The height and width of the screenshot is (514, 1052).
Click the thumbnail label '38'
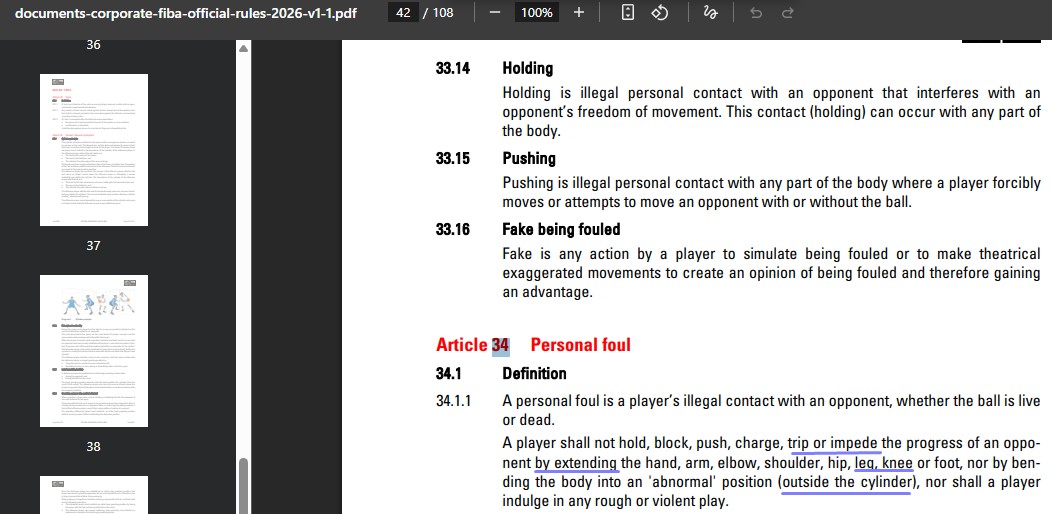click(x=94, y=447)
